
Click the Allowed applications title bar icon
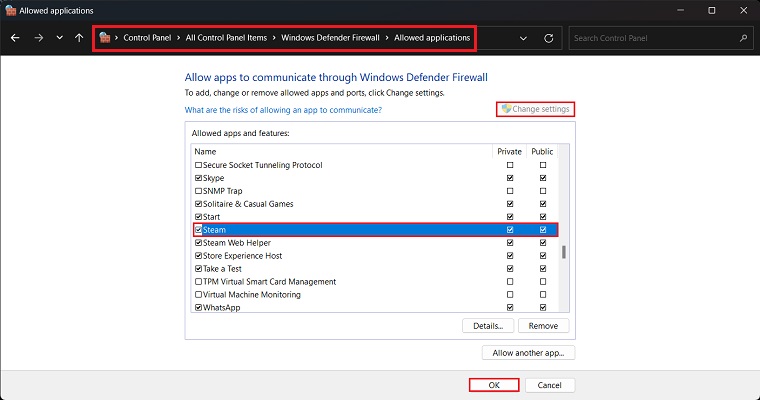[x=13, y=10]
